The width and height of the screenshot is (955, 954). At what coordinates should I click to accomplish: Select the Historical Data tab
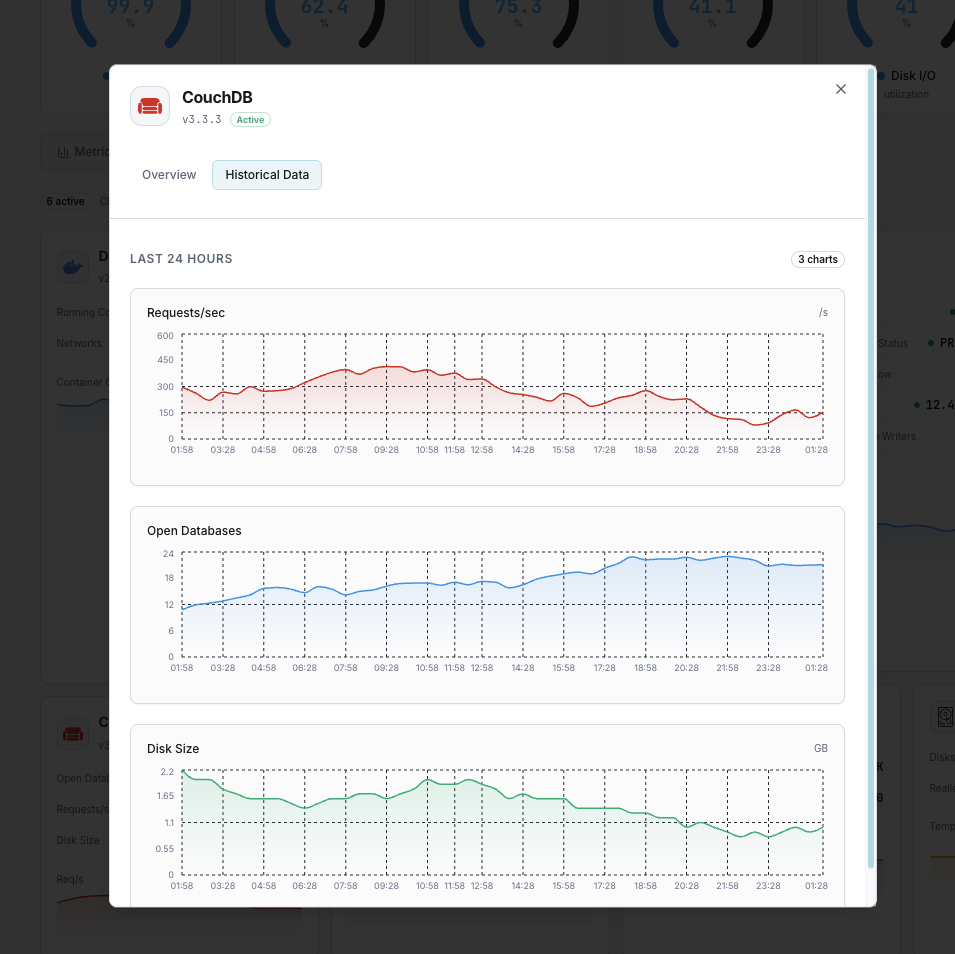[x=267, y=174]
